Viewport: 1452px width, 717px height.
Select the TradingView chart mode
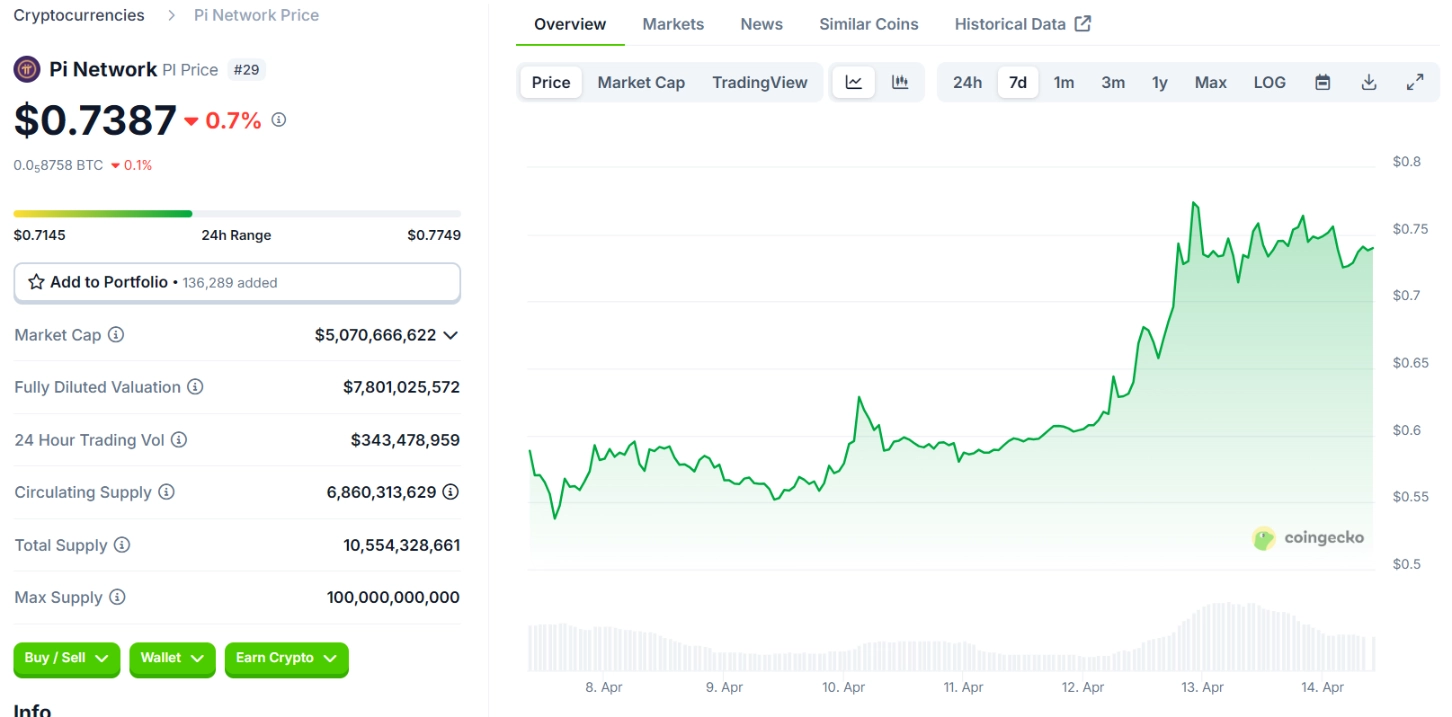coord(760,82)
